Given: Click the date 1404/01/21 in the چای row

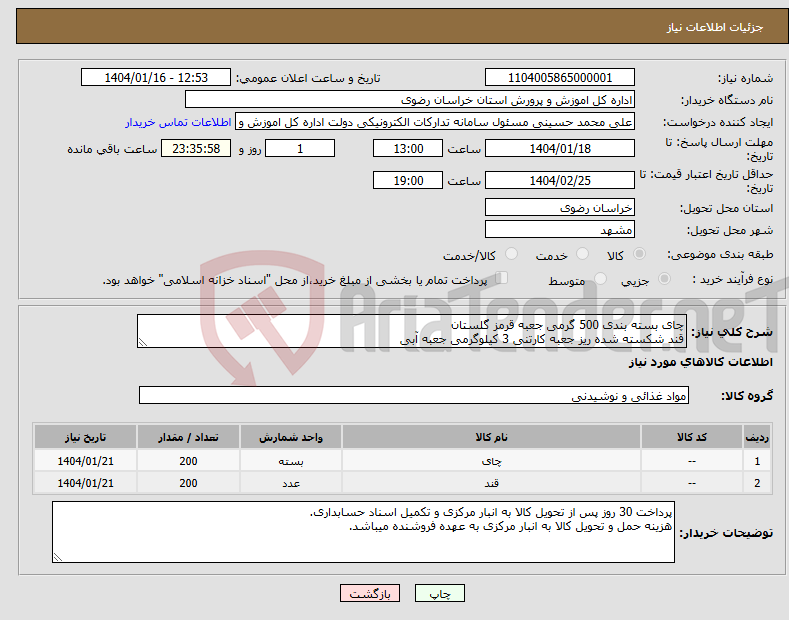Looking at the screenshot, I should coord(86,461).
